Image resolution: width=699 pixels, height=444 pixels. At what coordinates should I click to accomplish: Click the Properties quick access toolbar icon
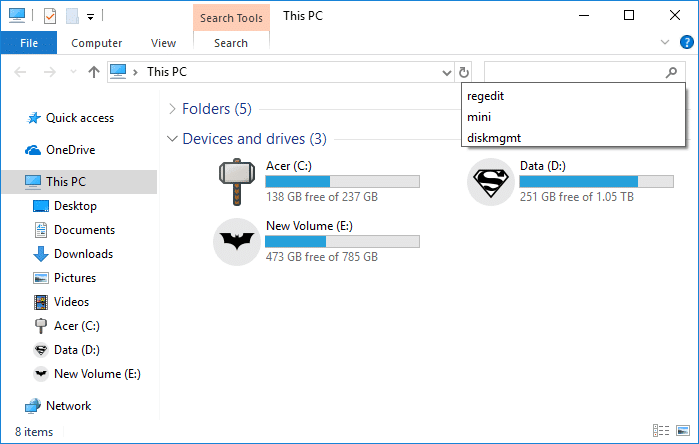50,16
